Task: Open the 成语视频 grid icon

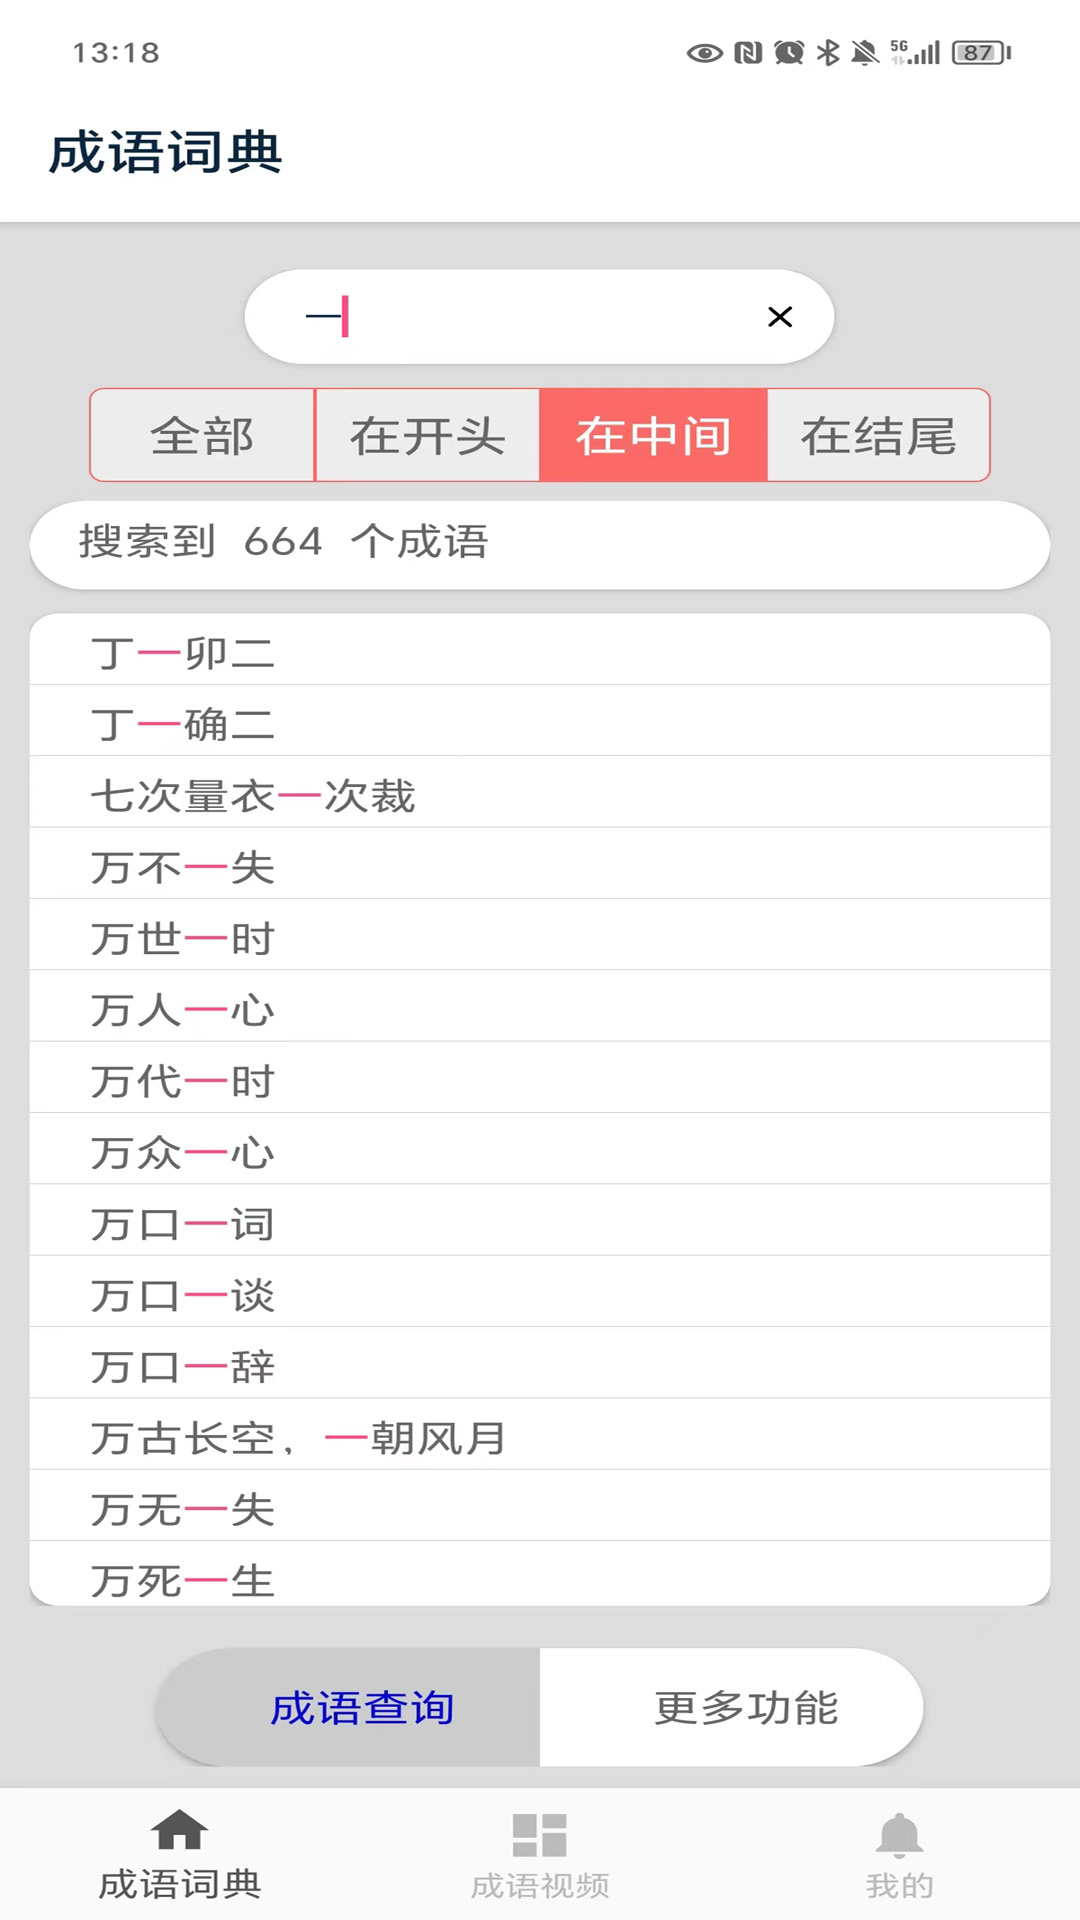Action: (539, 1835)
